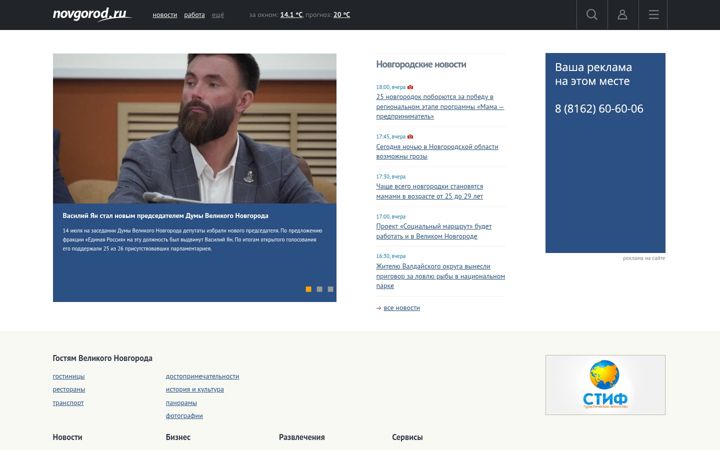Expand the «ещё» menu in header

coord(218,15)
